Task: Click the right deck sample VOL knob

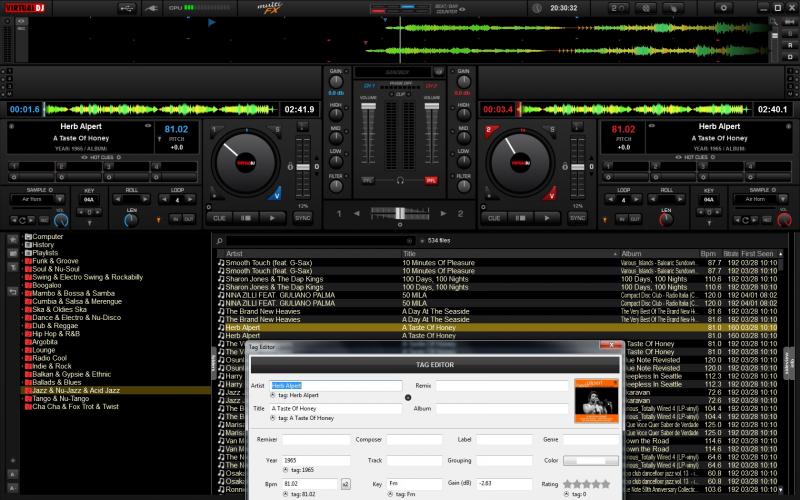Action: point(784,220)
